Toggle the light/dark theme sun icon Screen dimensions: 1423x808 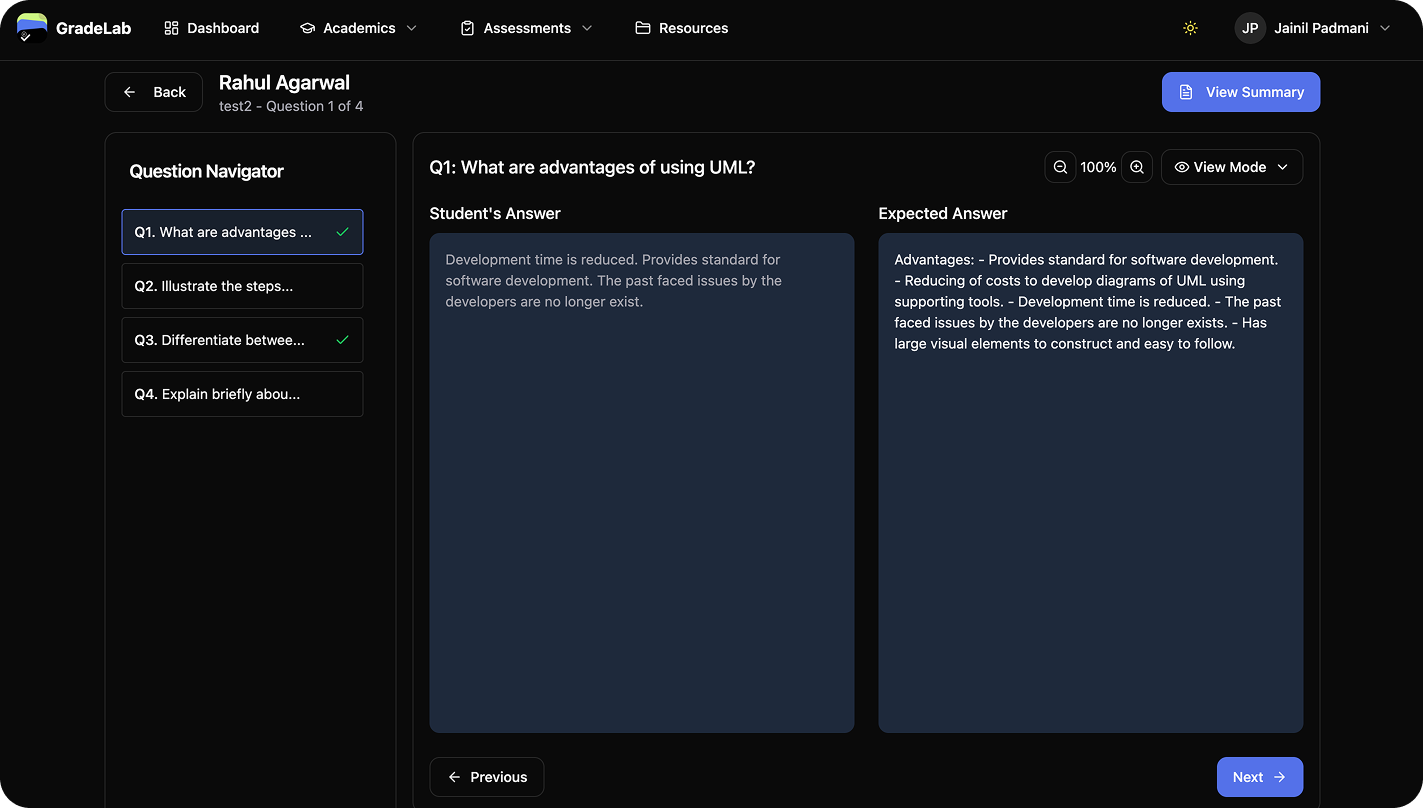tap(1189, 28)
